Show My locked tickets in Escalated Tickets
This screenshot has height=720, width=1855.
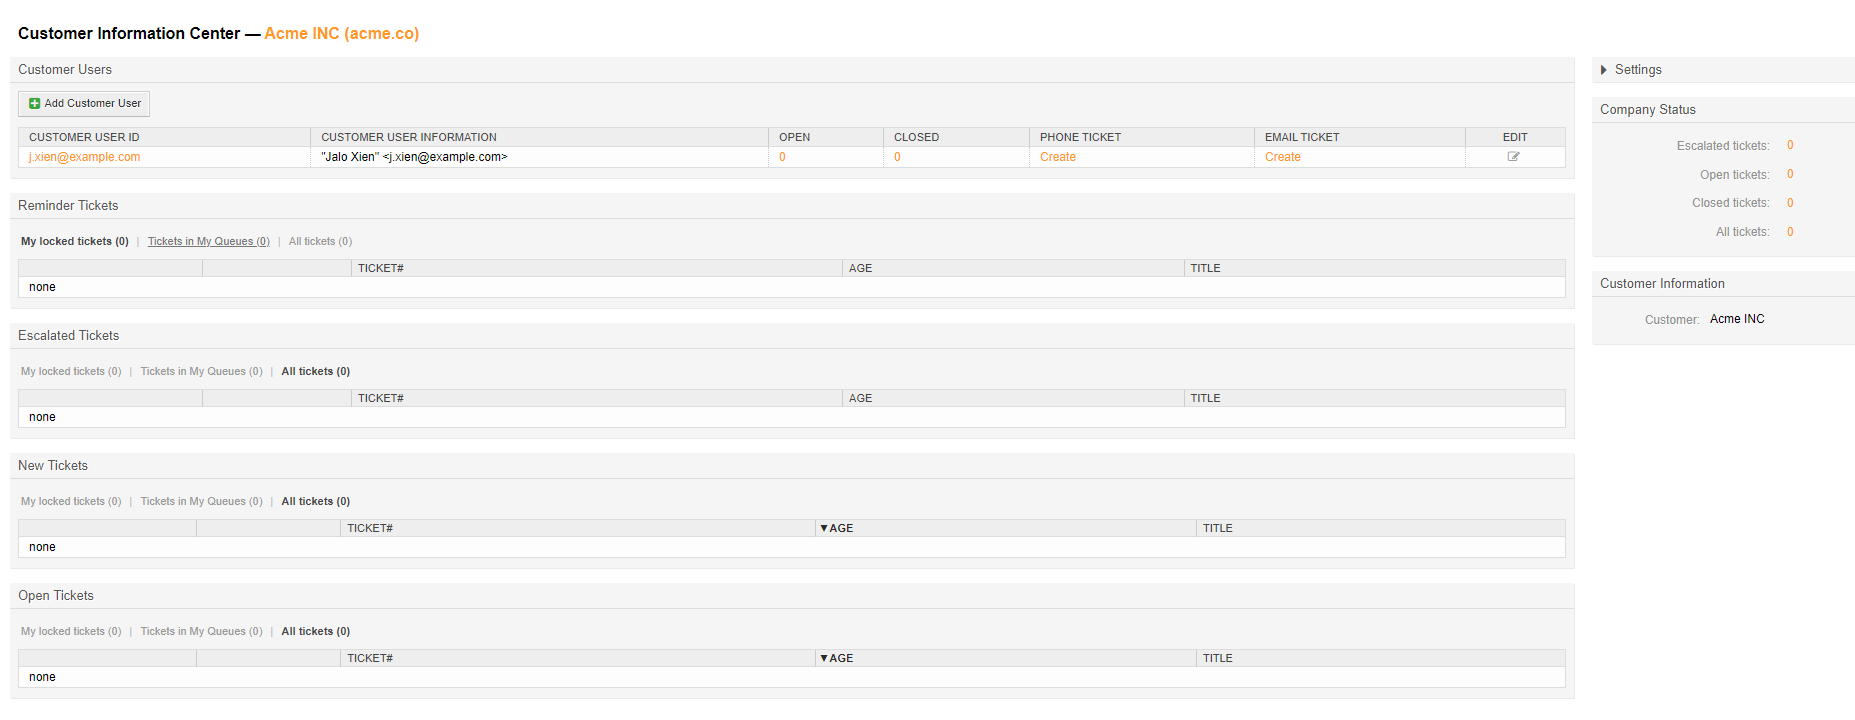point(71,372)
